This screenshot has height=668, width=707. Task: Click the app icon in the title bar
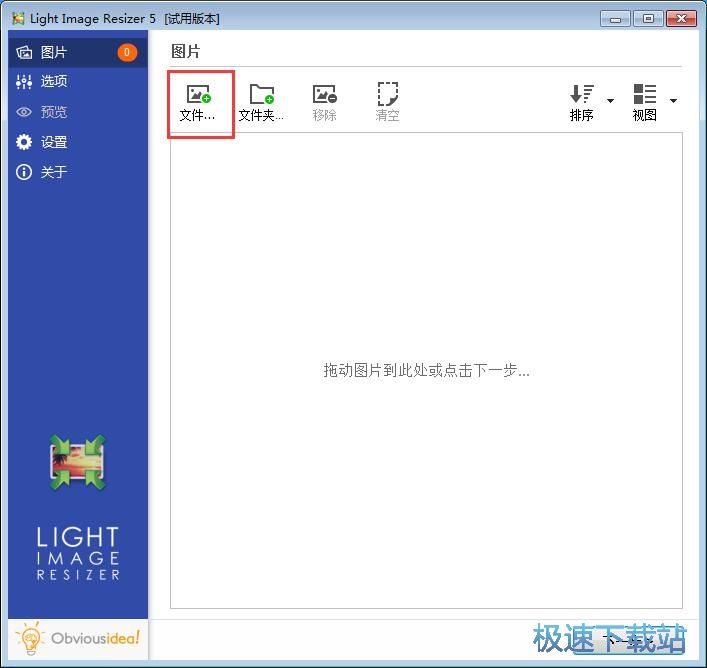tap(18, 18)
